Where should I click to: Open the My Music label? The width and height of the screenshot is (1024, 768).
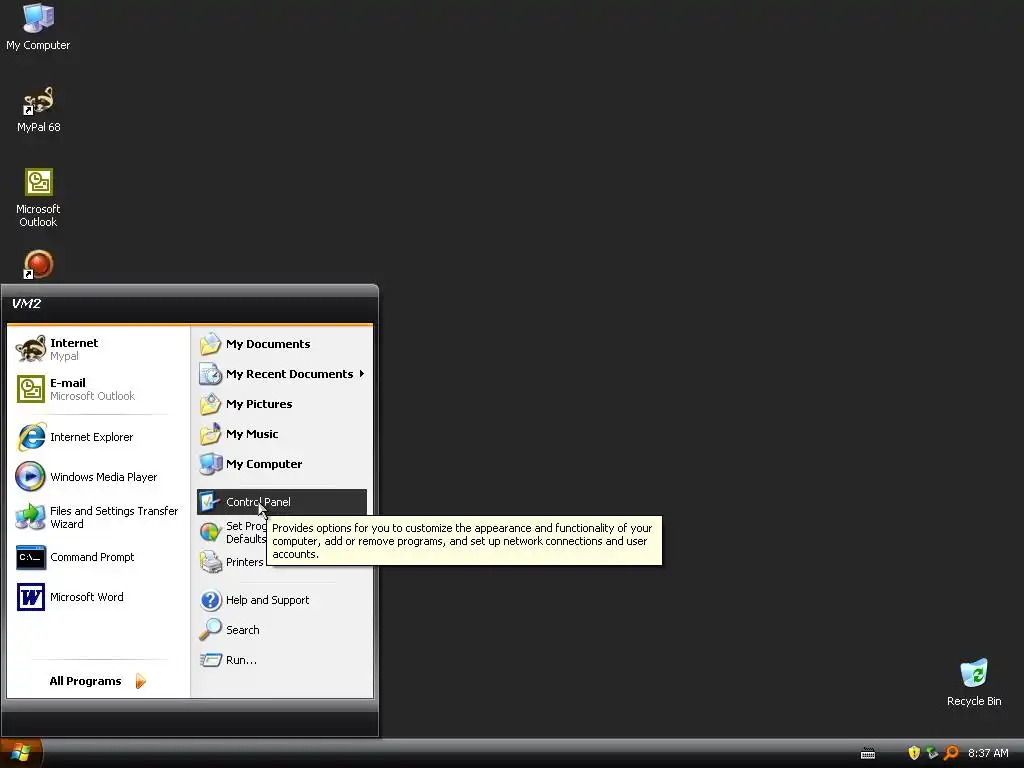tap(252, 434)
